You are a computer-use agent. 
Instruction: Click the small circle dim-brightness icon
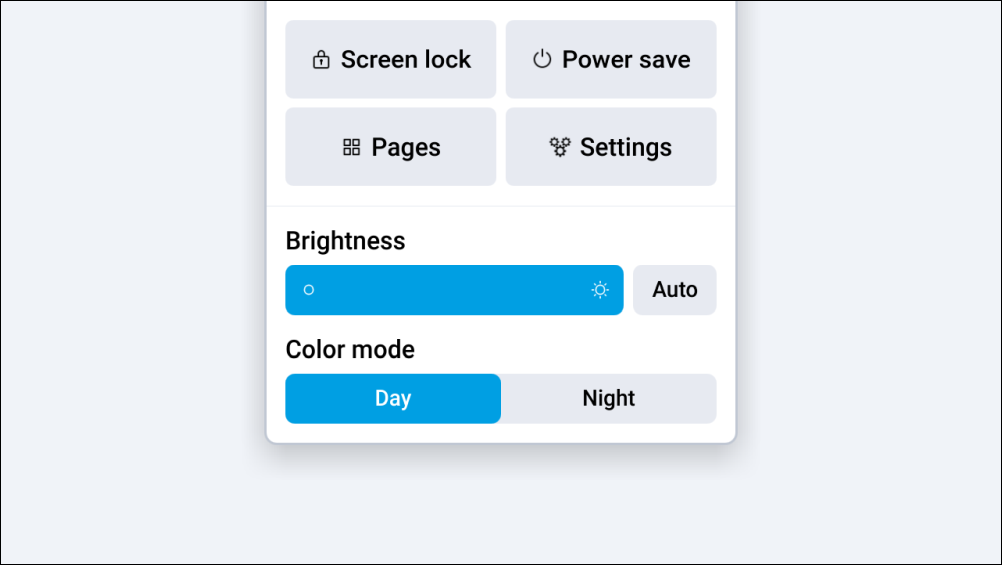pos(309,290)
